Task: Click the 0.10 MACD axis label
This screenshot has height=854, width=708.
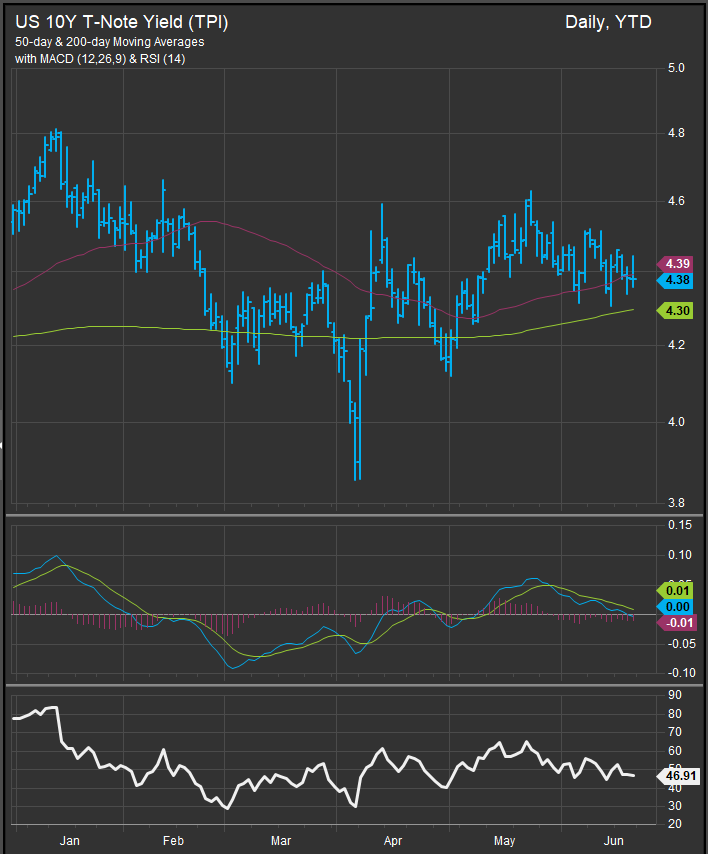Action: tap(680, 555)
